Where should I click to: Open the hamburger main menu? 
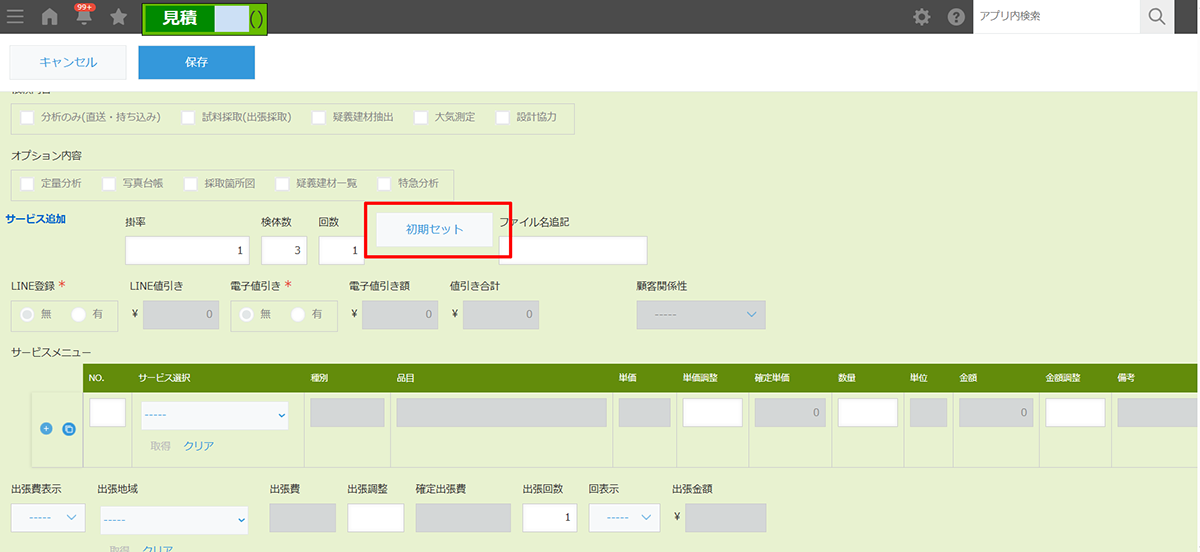pyautogui.click(x=15, y=17)
